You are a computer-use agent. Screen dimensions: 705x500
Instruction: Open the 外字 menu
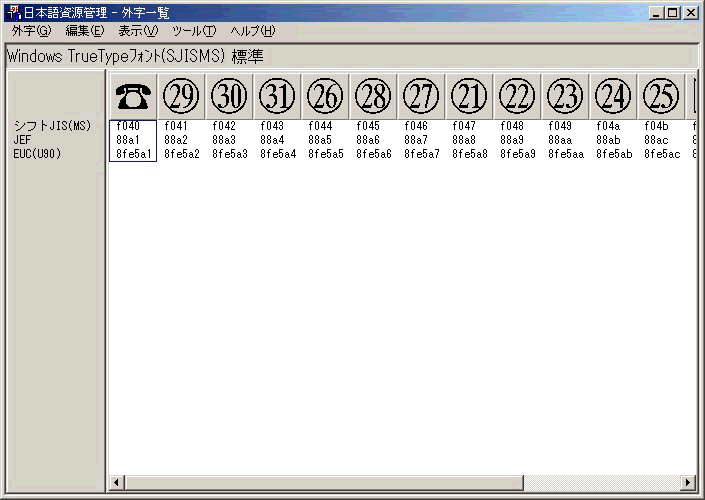(30, 31)
